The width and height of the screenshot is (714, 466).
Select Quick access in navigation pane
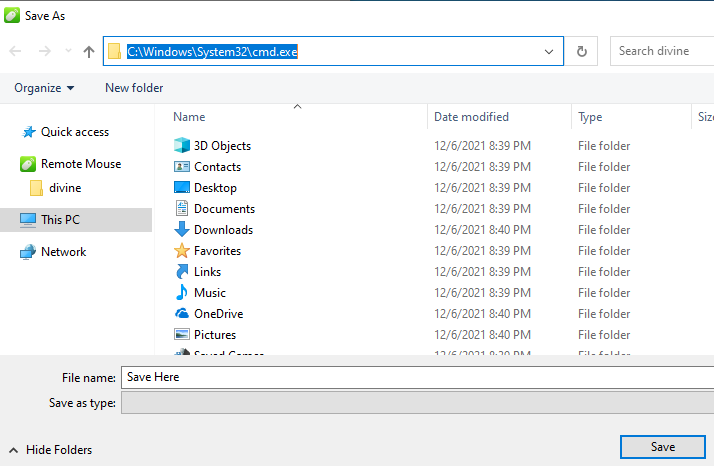coord(75,132)
